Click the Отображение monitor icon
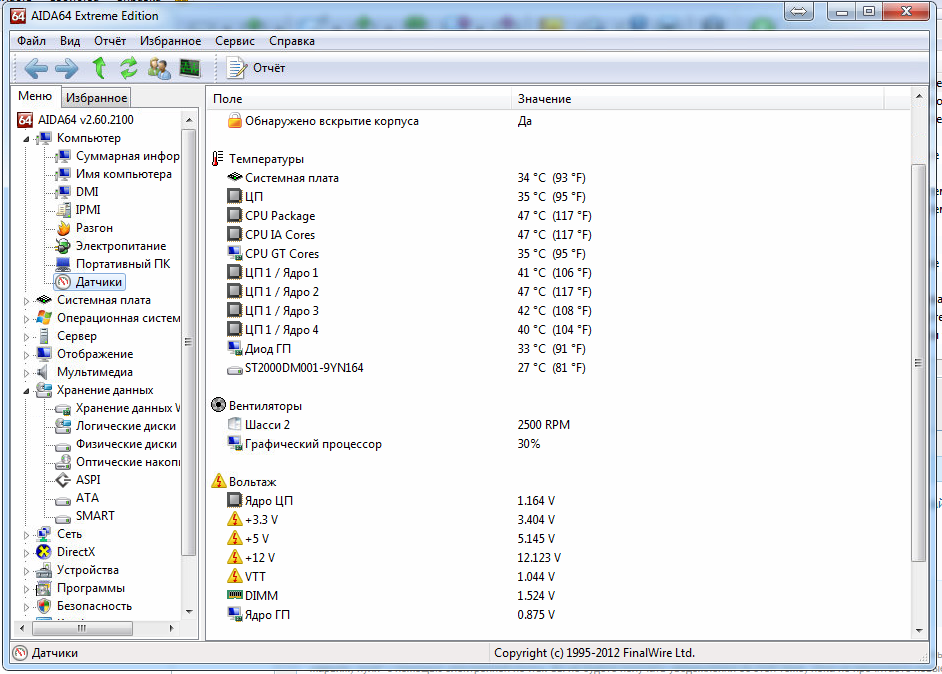The width and height of the screenshot is (942, 674). coord(44,354)
